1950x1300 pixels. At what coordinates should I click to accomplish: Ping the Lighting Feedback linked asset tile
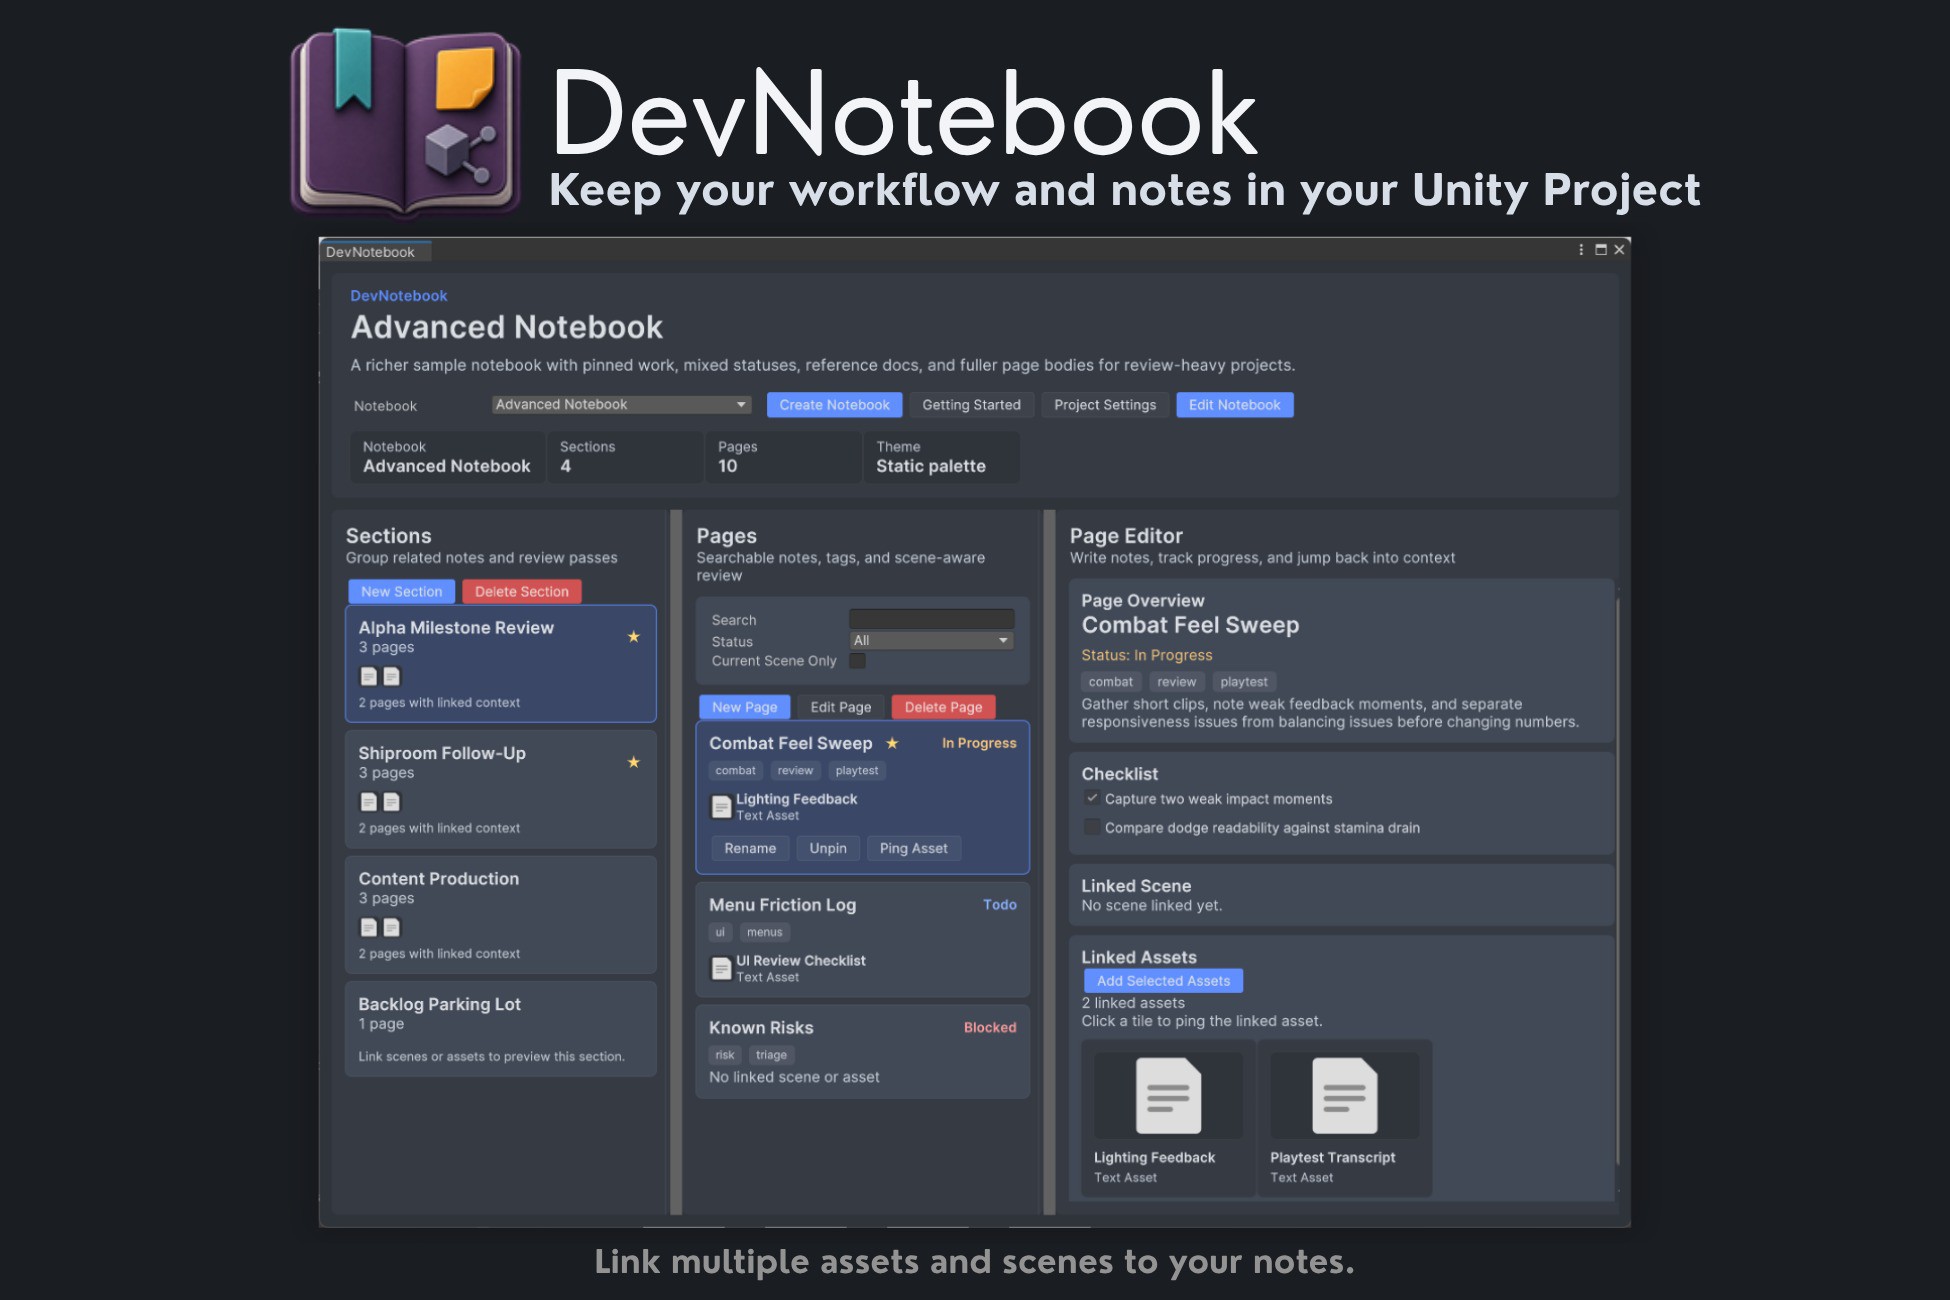(1168, 1118)
